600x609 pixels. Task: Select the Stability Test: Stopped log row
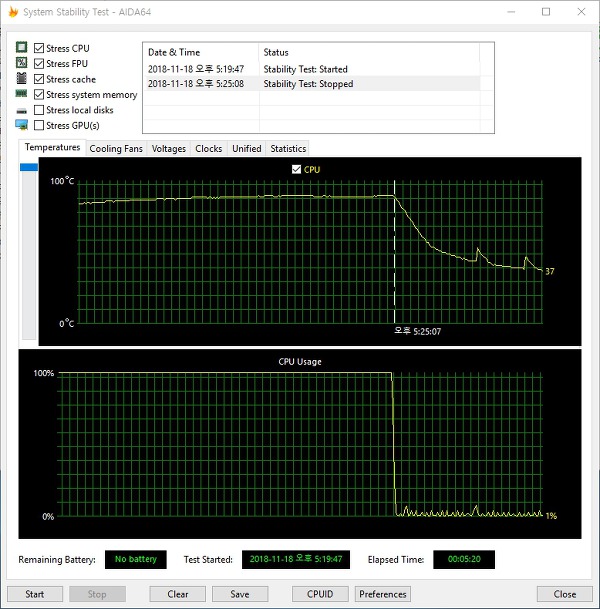311,84
